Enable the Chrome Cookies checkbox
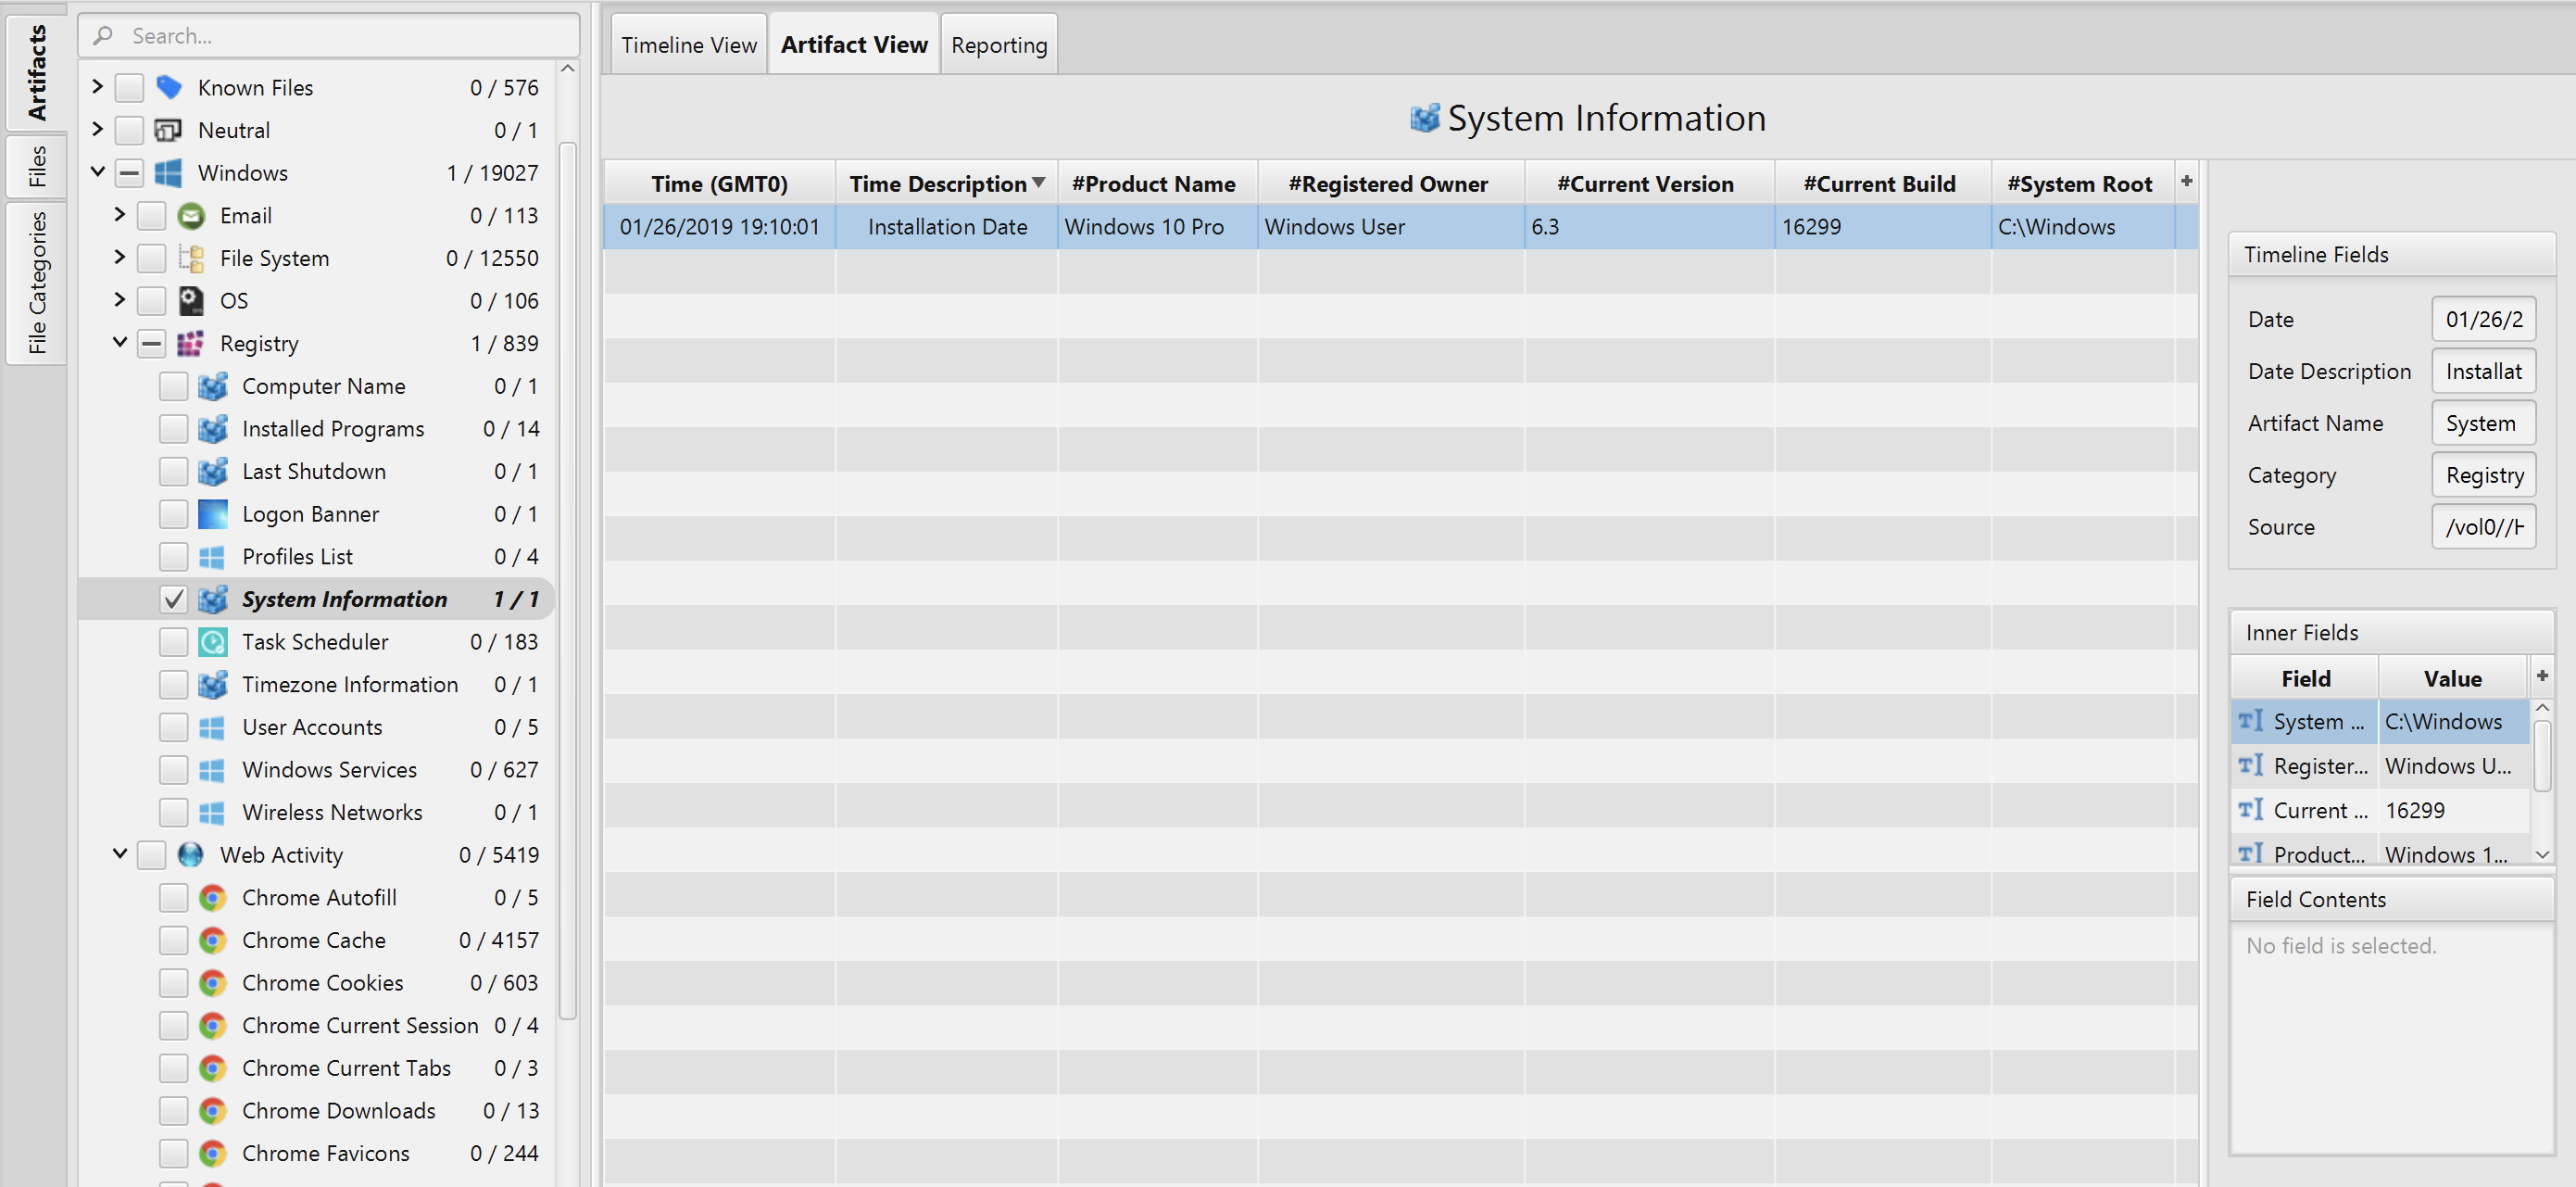This screenshot has height=1187, width=2576. point(173,983)
